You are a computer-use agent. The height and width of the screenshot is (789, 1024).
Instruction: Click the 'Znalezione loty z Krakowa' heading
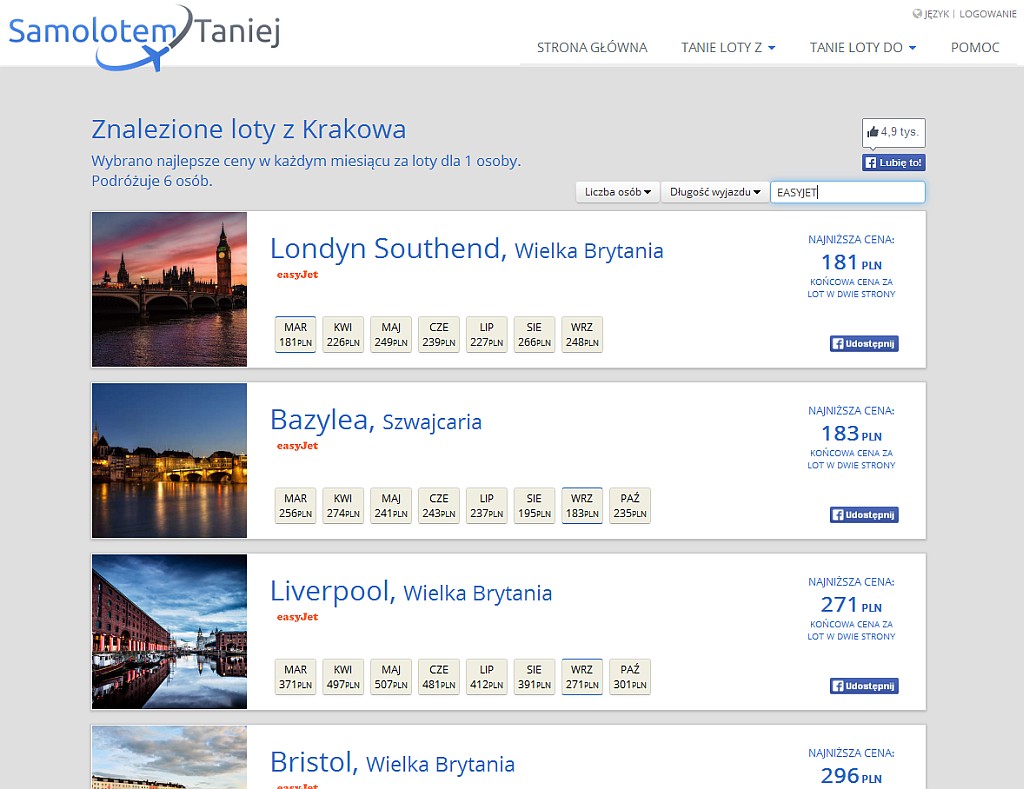(x=249, y=129)
